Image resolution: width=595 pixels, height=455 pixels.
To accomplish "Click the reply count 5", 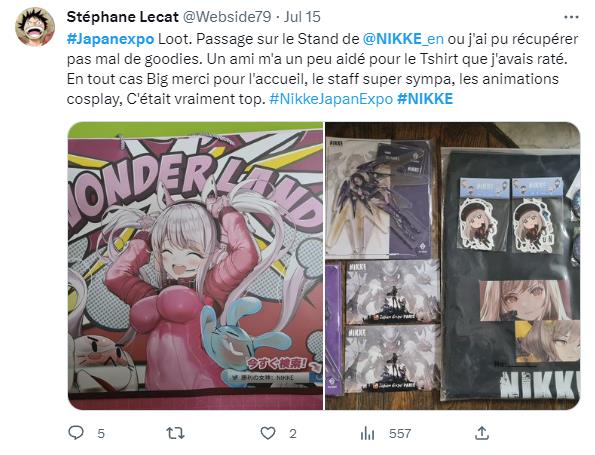I will pos(101,433).
